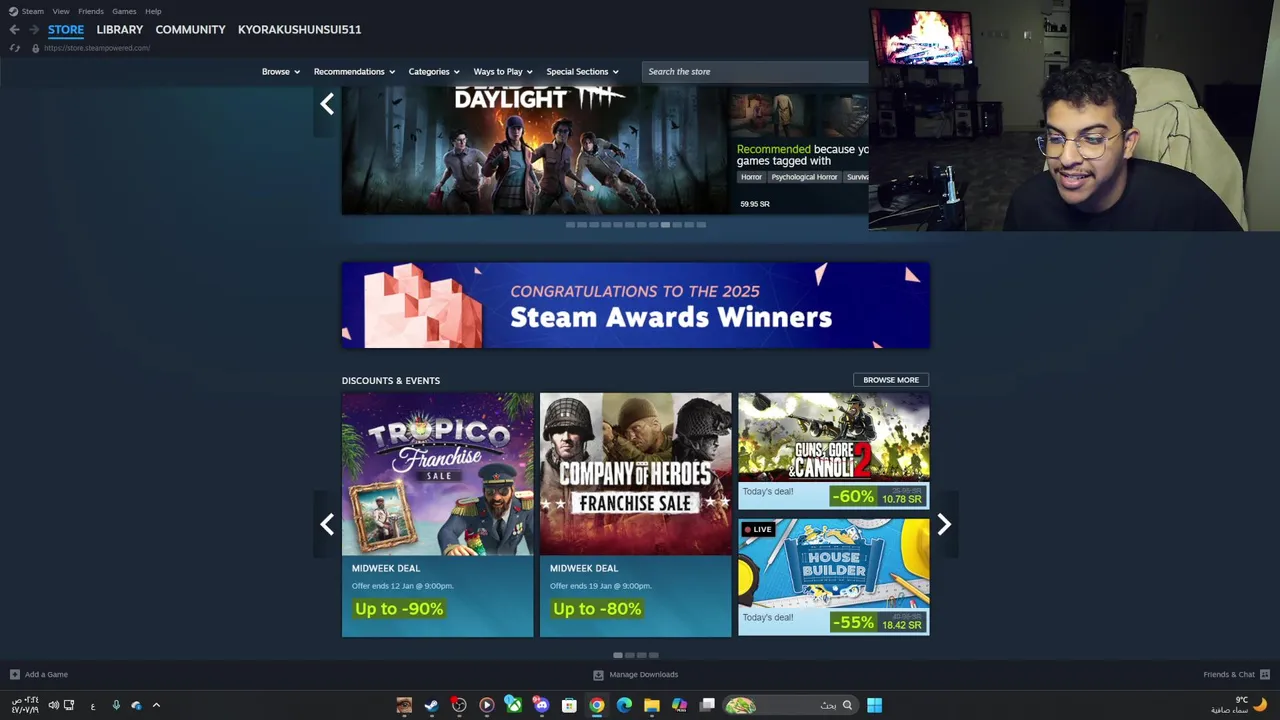This screenshot has width=1280, height=720.
Task: Open Microsoft Store from the taskbar
Action: pyautogui.click(x=569, y=705)
